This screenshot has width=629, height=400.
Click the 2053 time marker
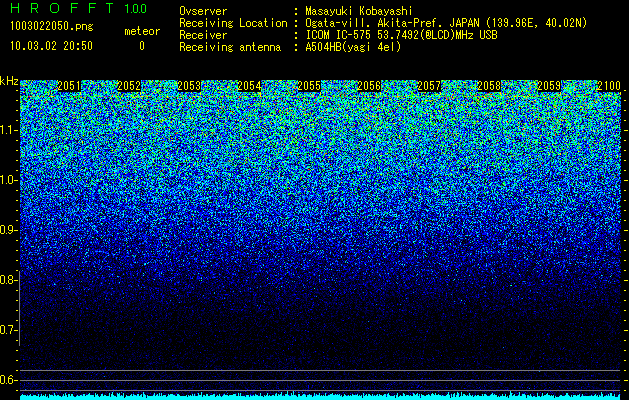pos(189,86)
